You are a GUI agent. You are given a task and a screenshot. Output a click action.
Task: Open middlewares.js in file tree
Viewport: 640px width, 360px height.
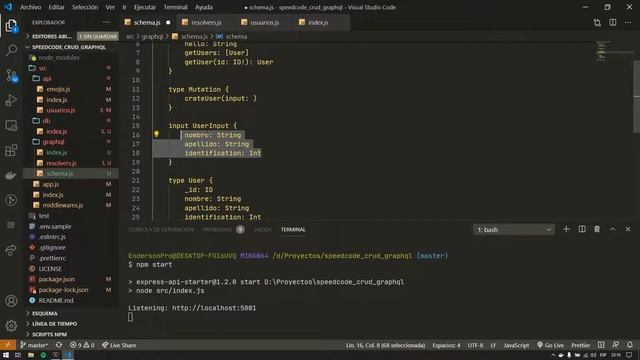click(x=62, y=205)
